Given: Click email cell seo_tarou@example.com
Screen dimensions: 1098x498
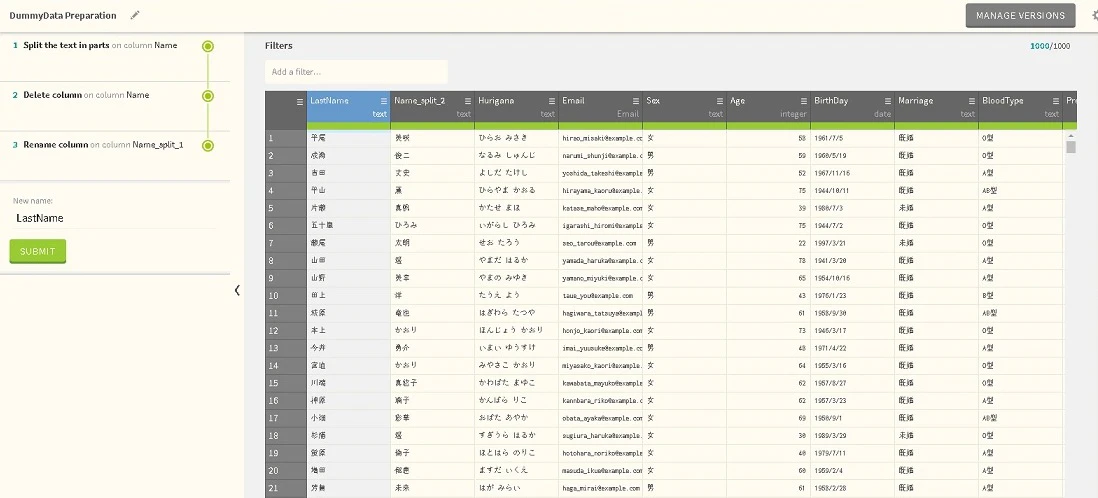Looking at the screenshot, I should point(601,244).
